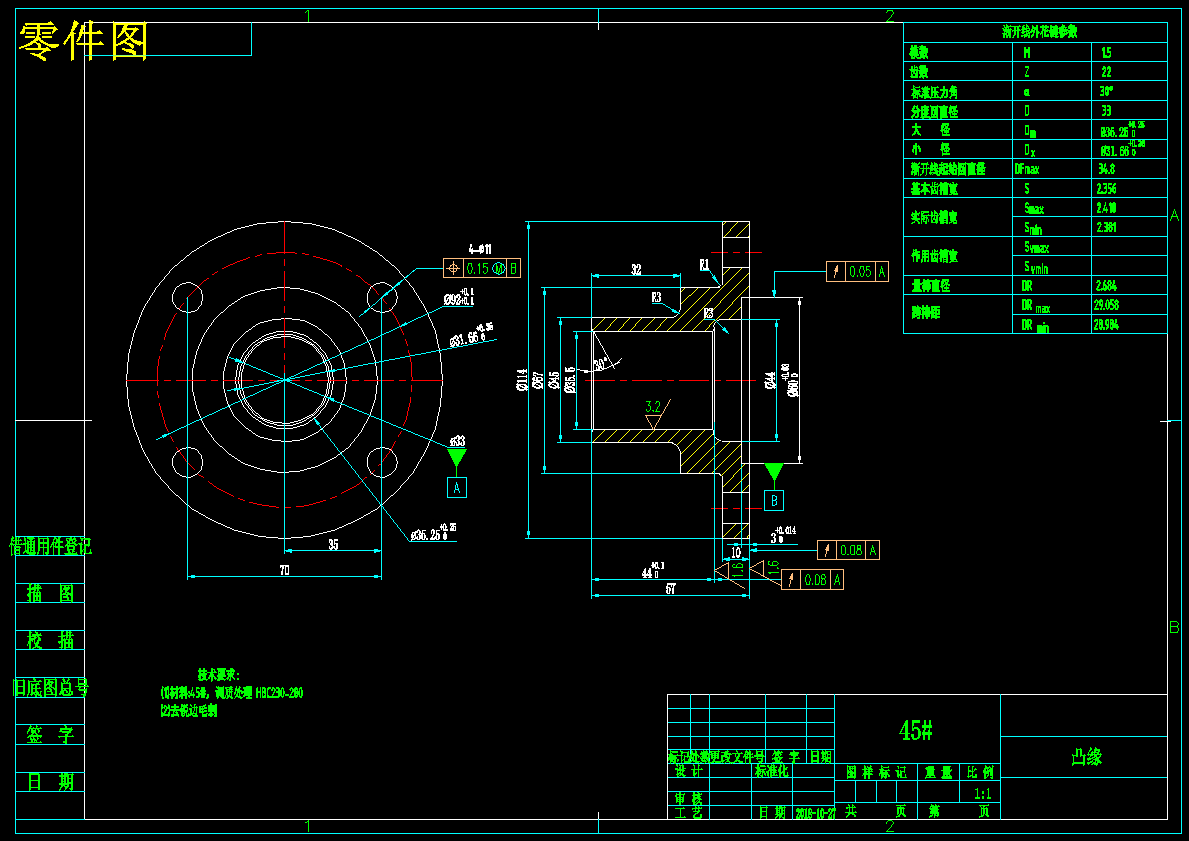The width and height of the screenshot is (1189, 841).
Task: Click the technical note containing 'HBC230-280'
Action: (x=231, y=692)
